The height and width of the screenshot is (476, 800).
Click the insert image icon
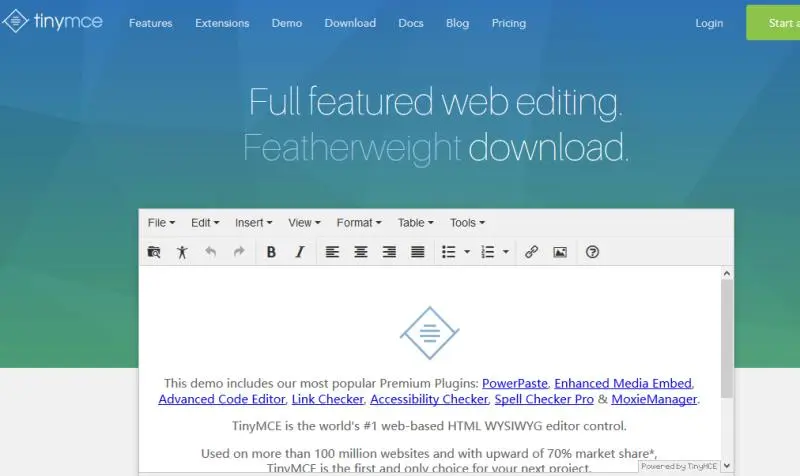click(560, 252)
